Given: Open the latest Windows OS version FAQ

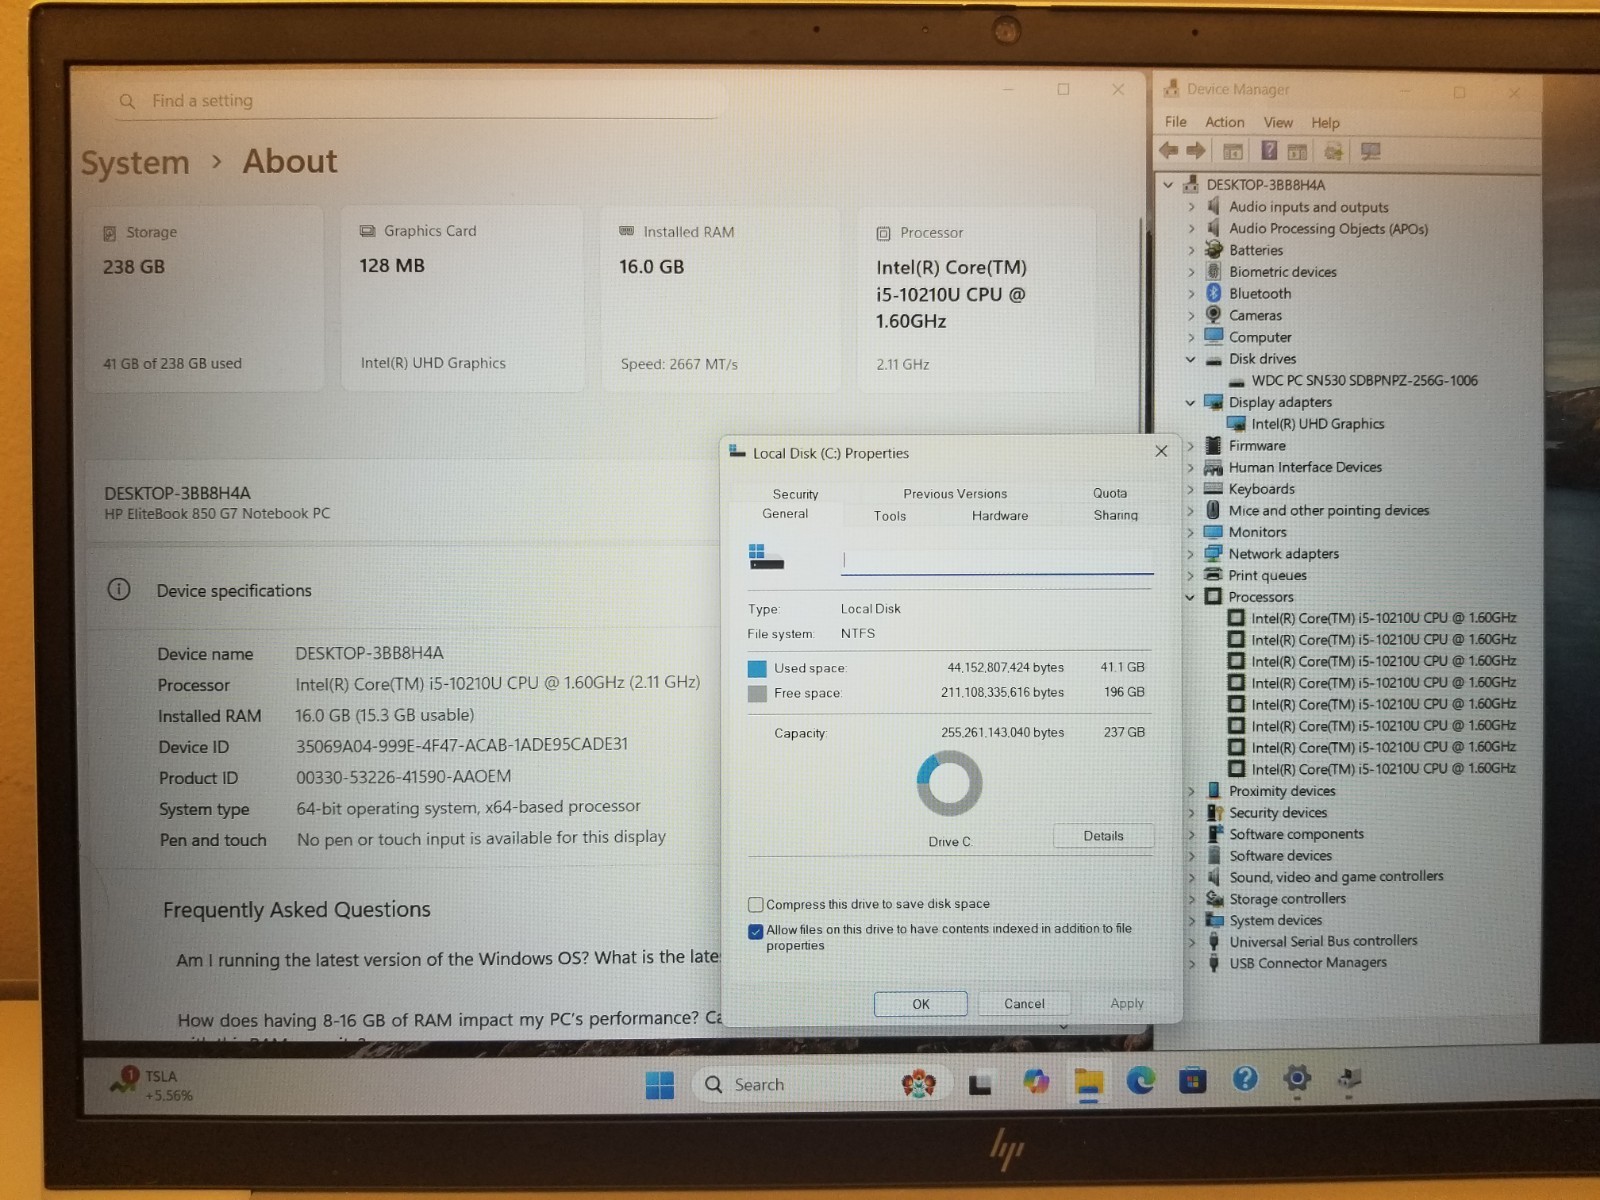Looking at the screenshot, I should tap(448, 959).
